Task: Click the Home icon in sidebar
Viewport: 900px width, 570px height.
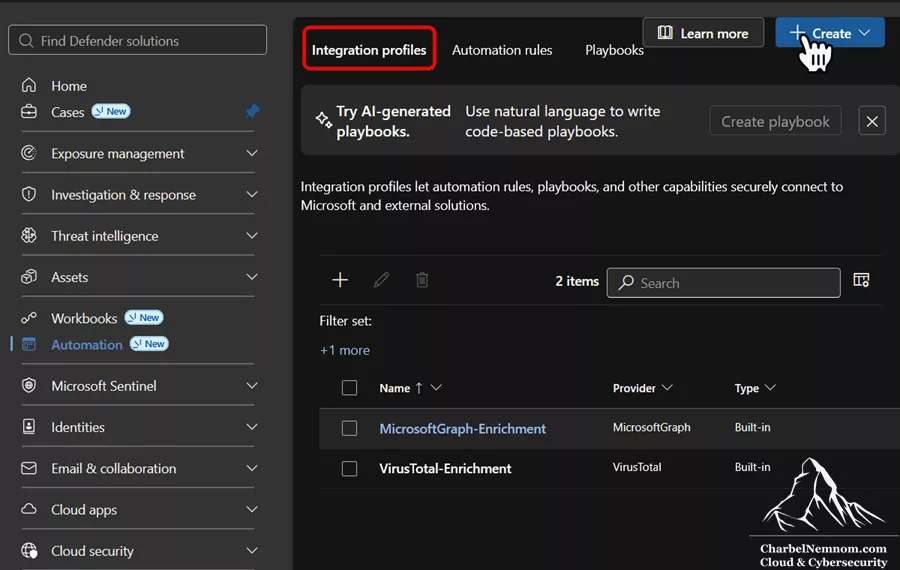Action: pyautogui.click(x=29, y=86)
